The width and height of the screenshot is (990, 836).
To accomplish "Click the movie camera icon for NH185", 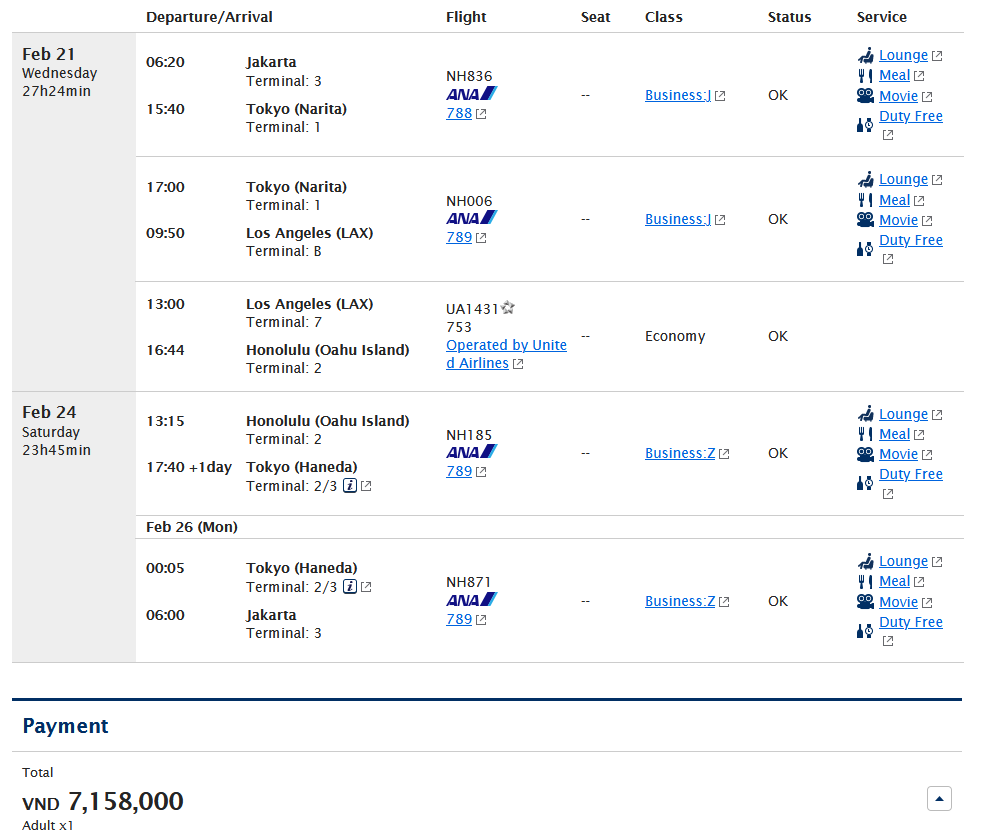I will pyautogui.click(x=865, y=455).
